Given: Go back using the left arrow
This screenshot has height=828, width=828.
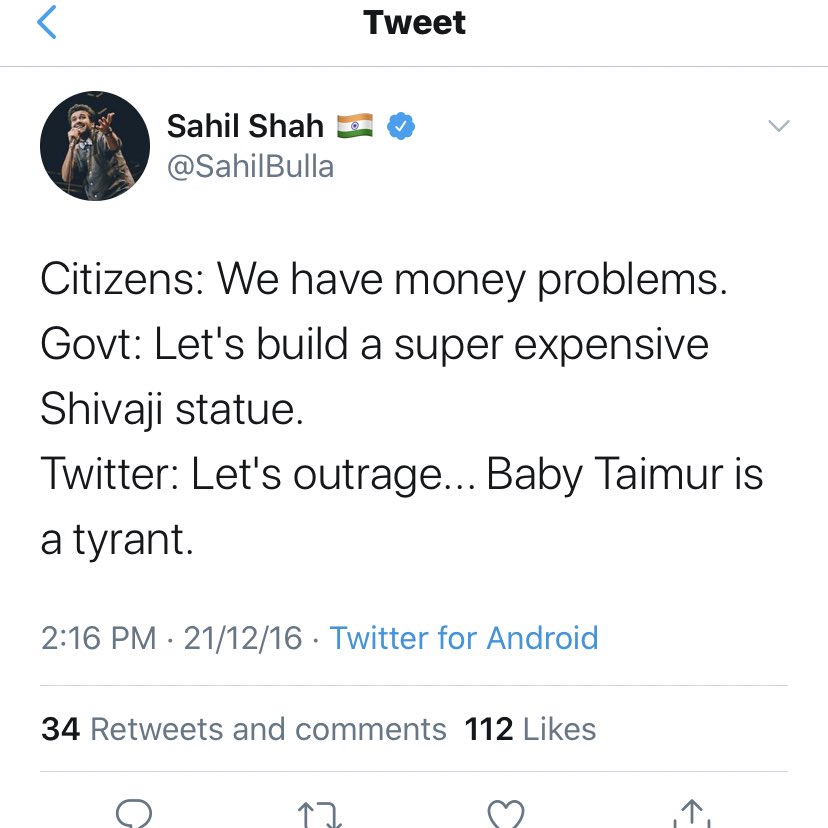Looking at the screenshot, I should click(x=46, y=22).
